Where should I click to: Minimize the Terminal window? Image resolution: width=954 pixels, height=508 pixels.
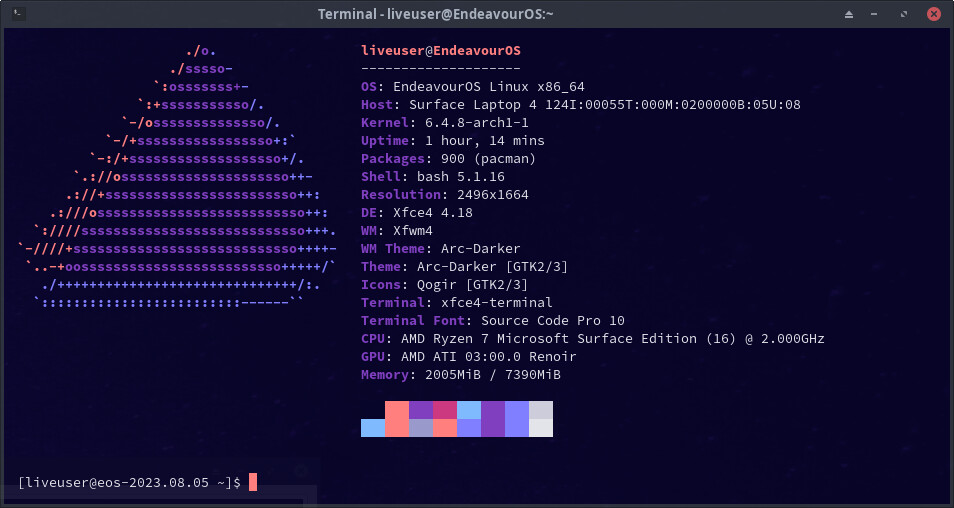874,14
